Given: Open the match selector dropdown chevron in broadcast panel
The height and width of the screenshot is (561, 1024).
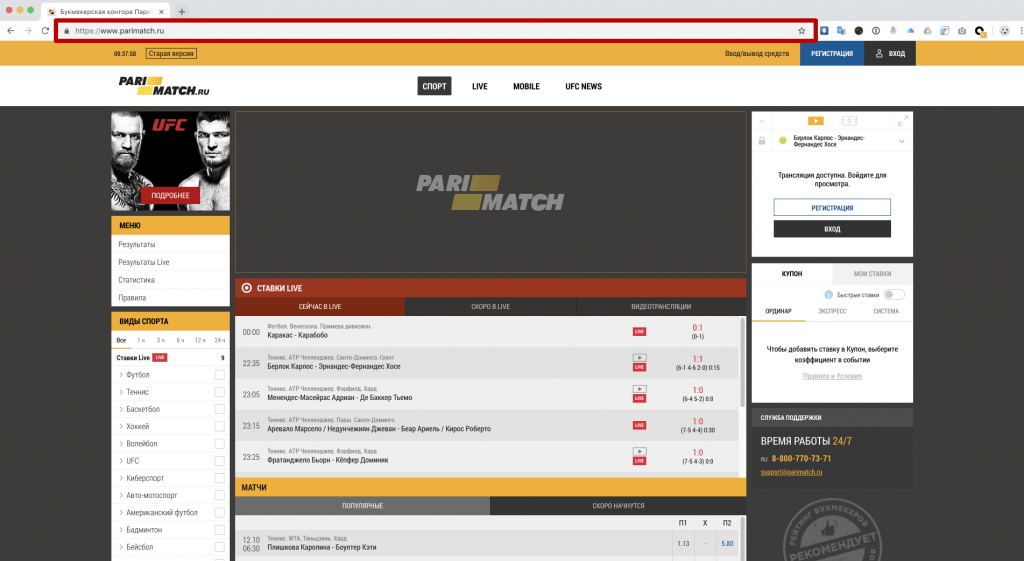Looking at the screenshot, I should (x=901, y=141).
